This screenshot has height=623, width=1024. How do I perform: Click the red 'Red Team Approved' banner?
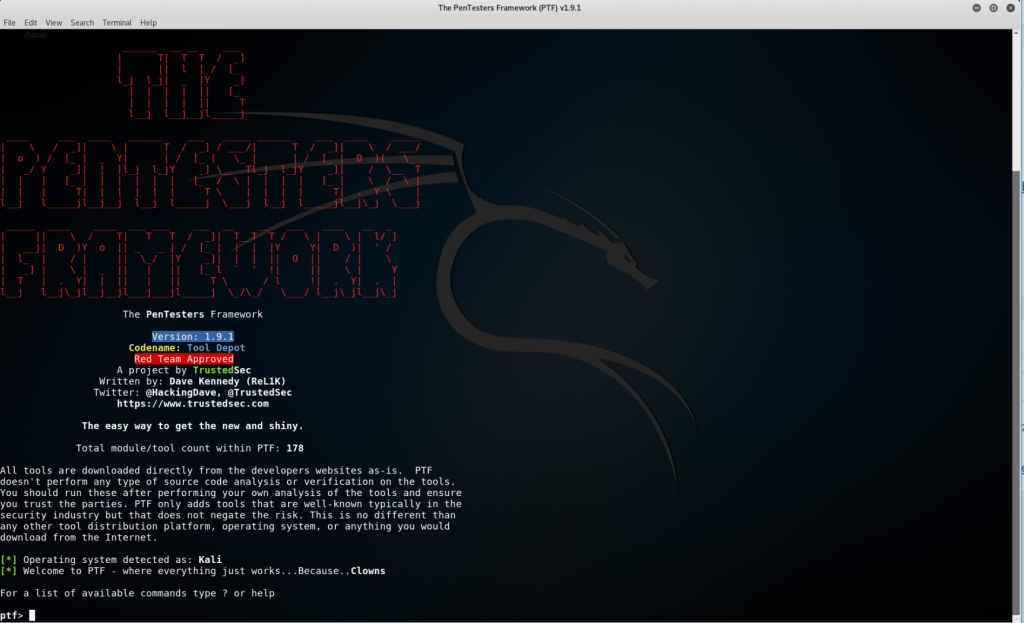[184, 359]
